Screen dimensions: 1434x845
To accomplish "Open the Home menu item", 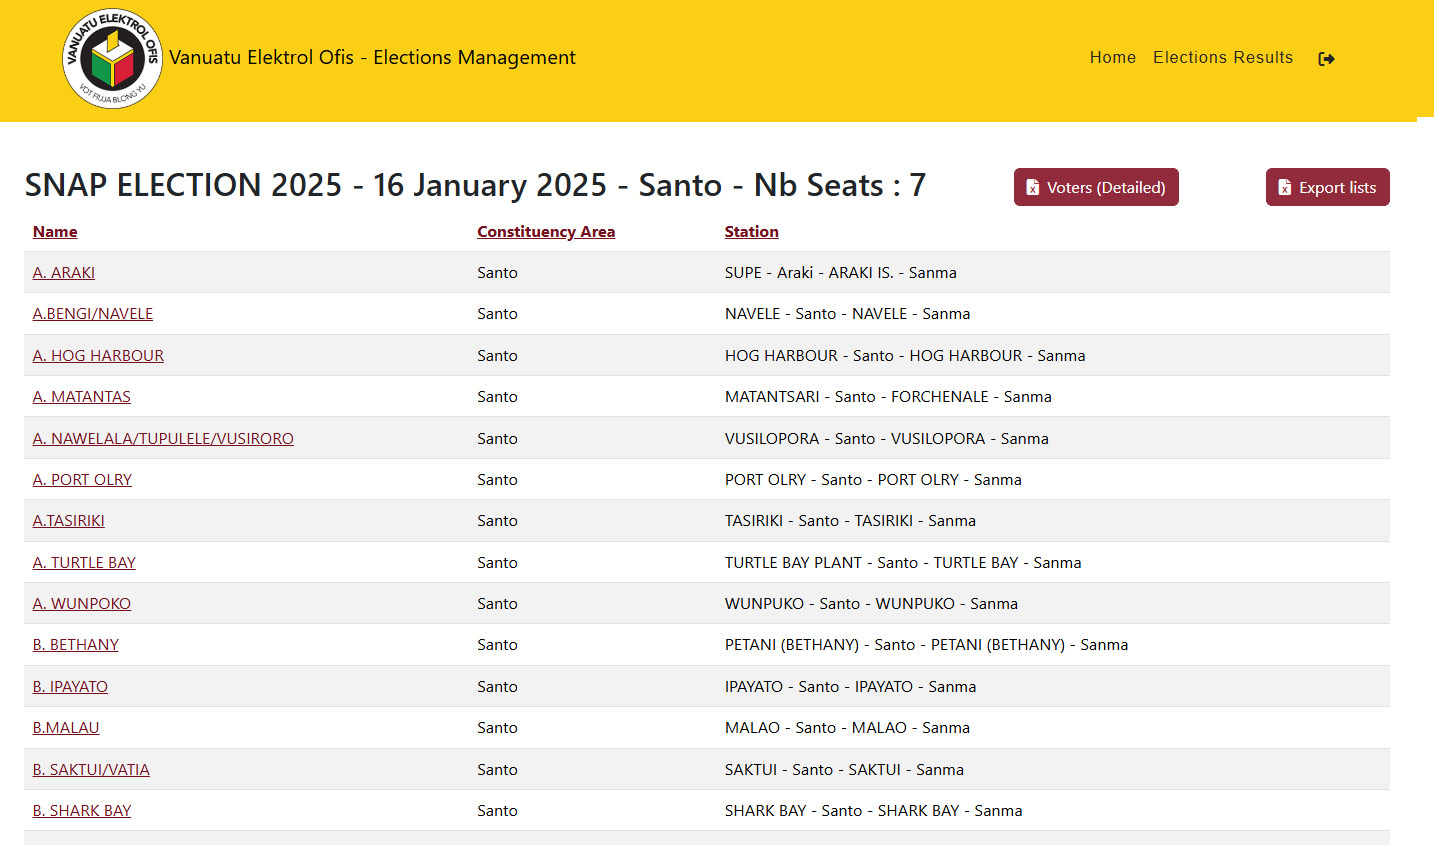I will tap(1112, 58).
